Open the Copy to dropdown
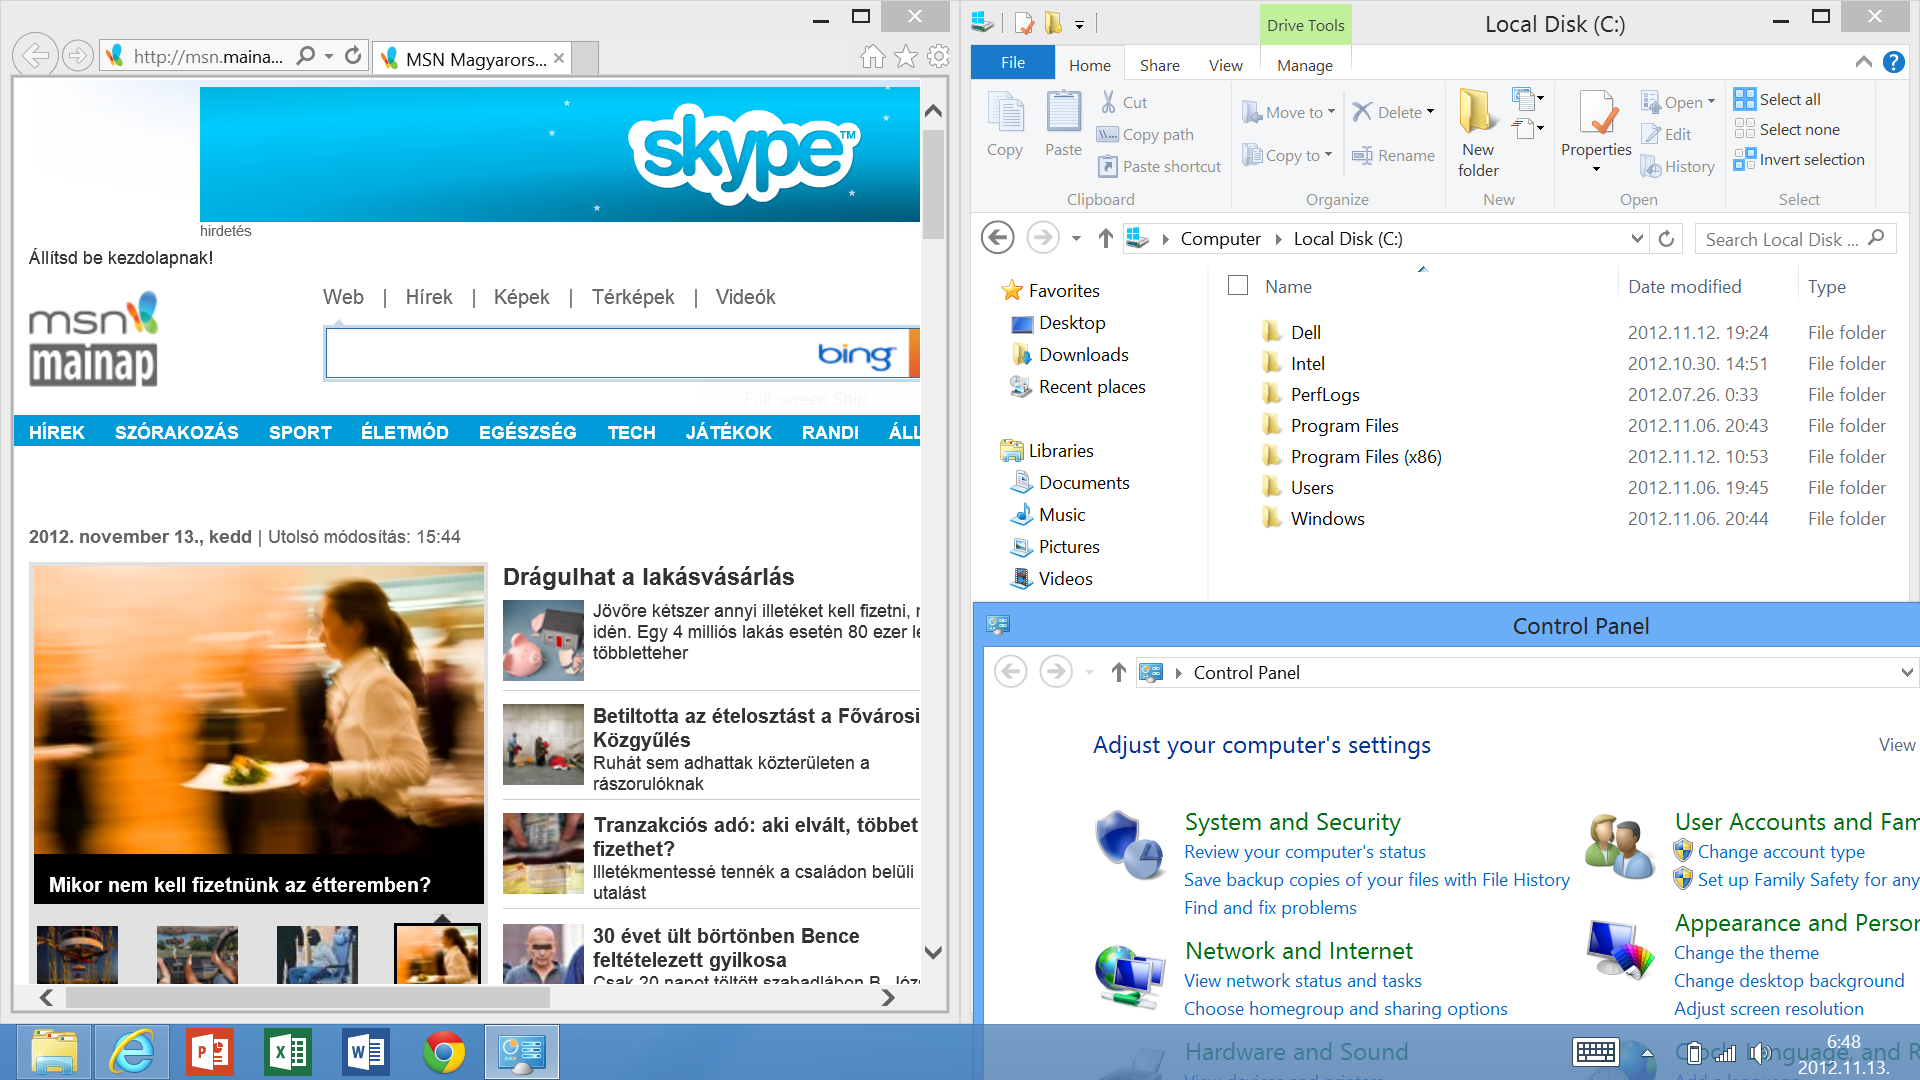Image resolution: width=1920 pixels, height=1080 pixels. (x=1287, y=155)
